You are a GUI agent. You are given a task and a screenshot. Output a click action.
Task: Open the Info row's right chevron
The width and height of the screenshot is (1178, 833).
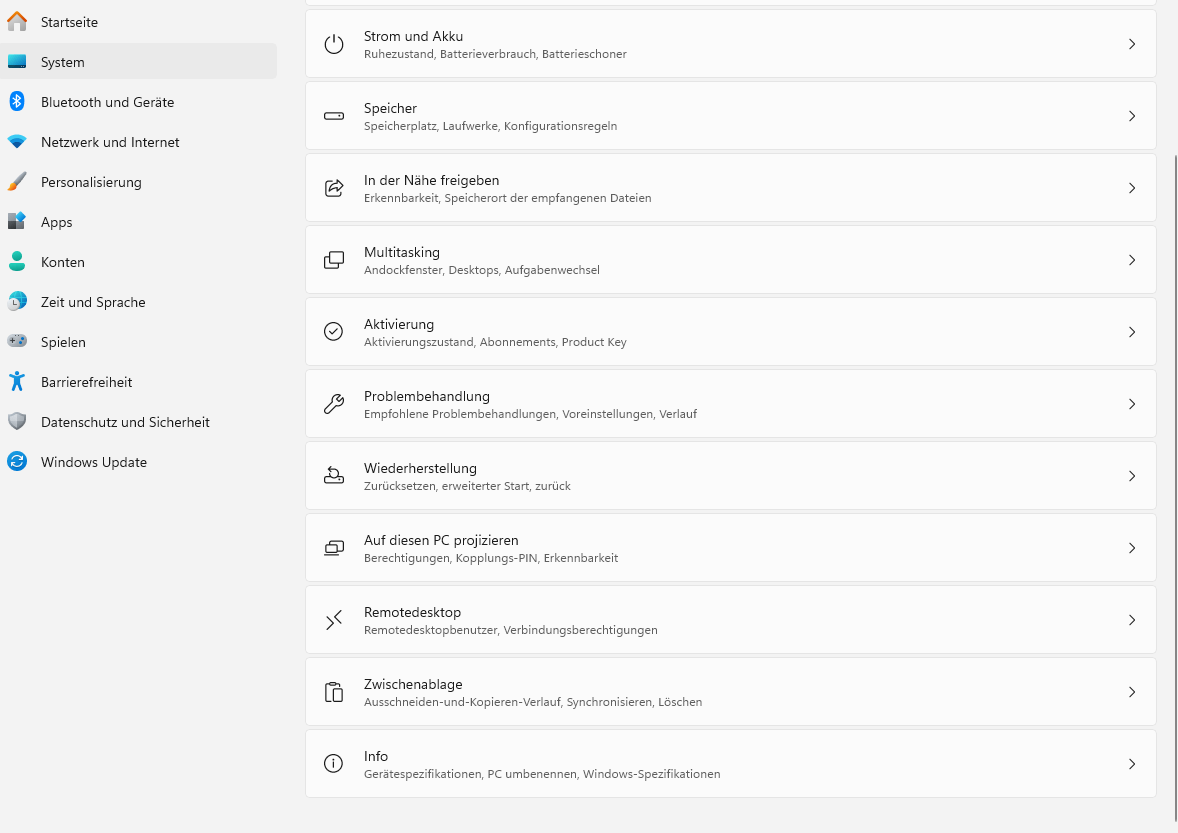click(1132, 764)
